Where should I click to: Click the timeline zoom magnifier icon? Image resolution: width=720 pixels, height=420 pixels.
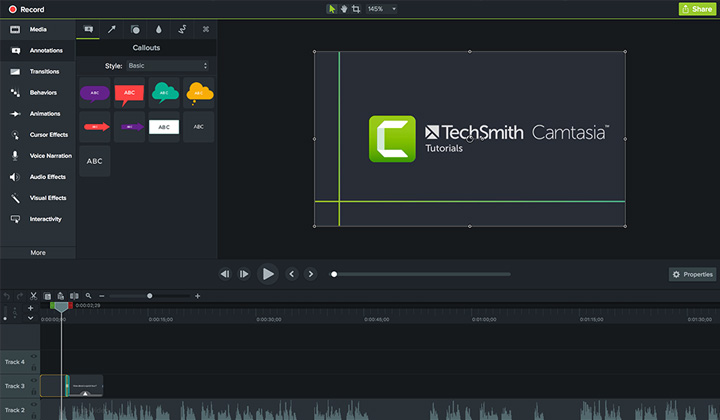tap(88, 296)
